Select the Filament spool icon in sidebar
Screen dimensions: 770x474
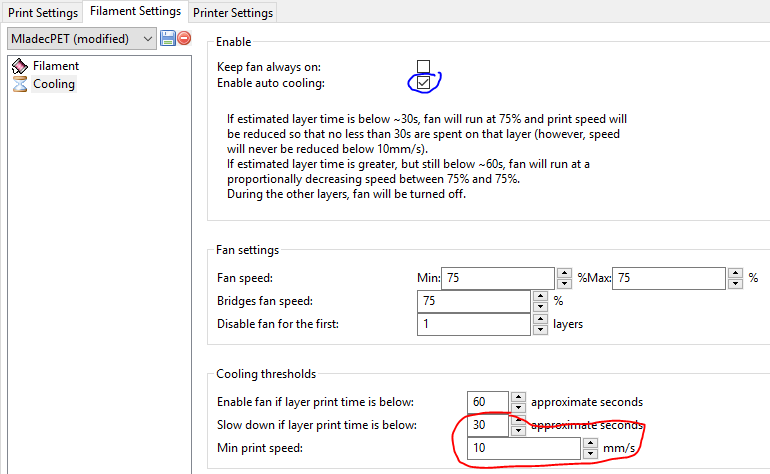(x=19, y=66)
